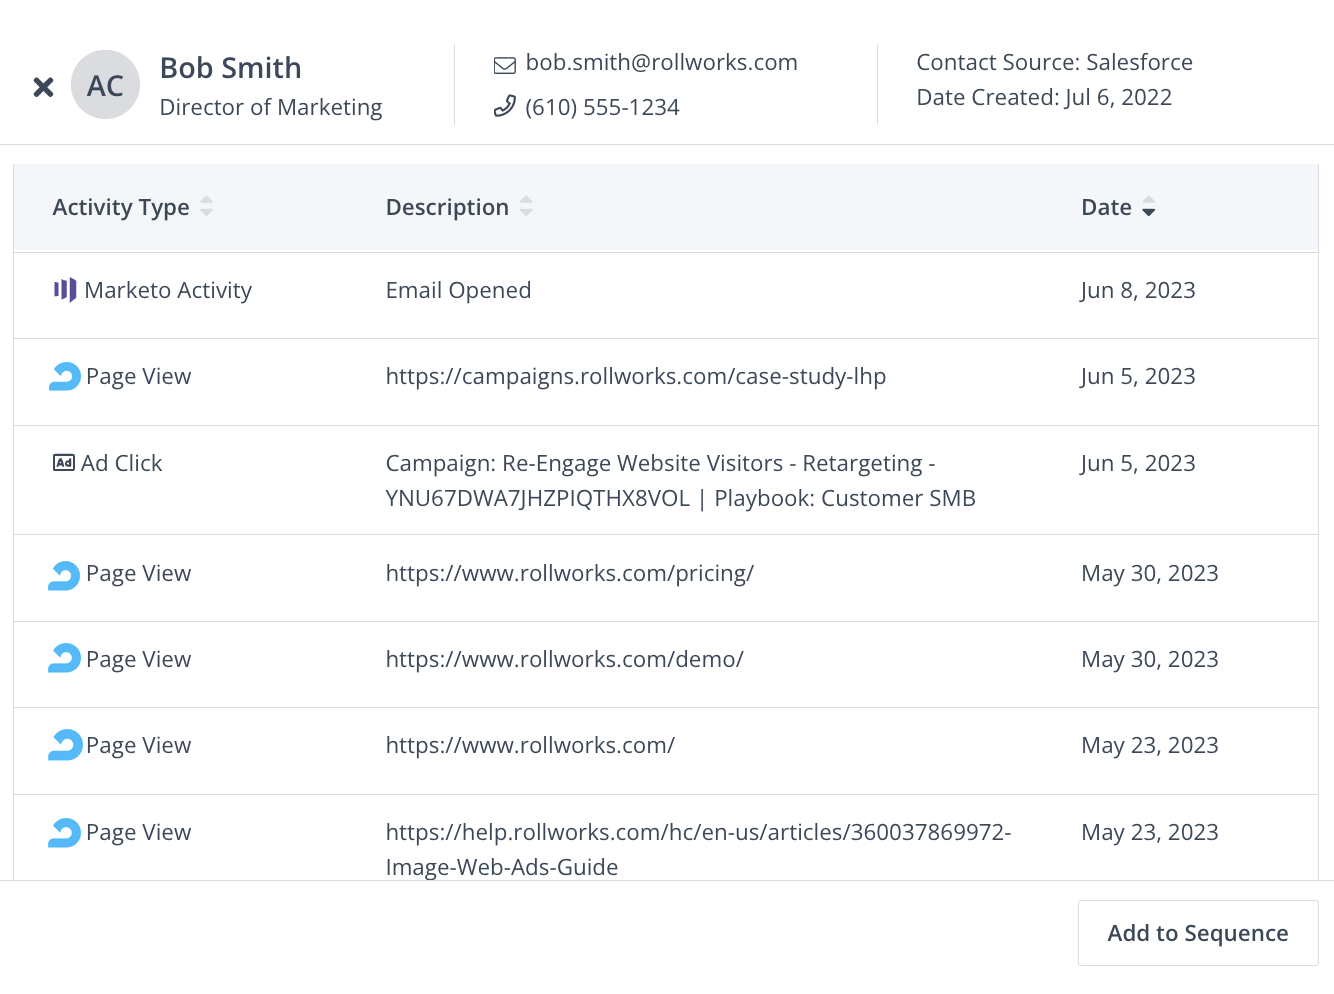Image resolution: width=1334 pixels, height=994 pixels.
Task: Click Page View icon for pricing row
Action: [x=65, y=574]
